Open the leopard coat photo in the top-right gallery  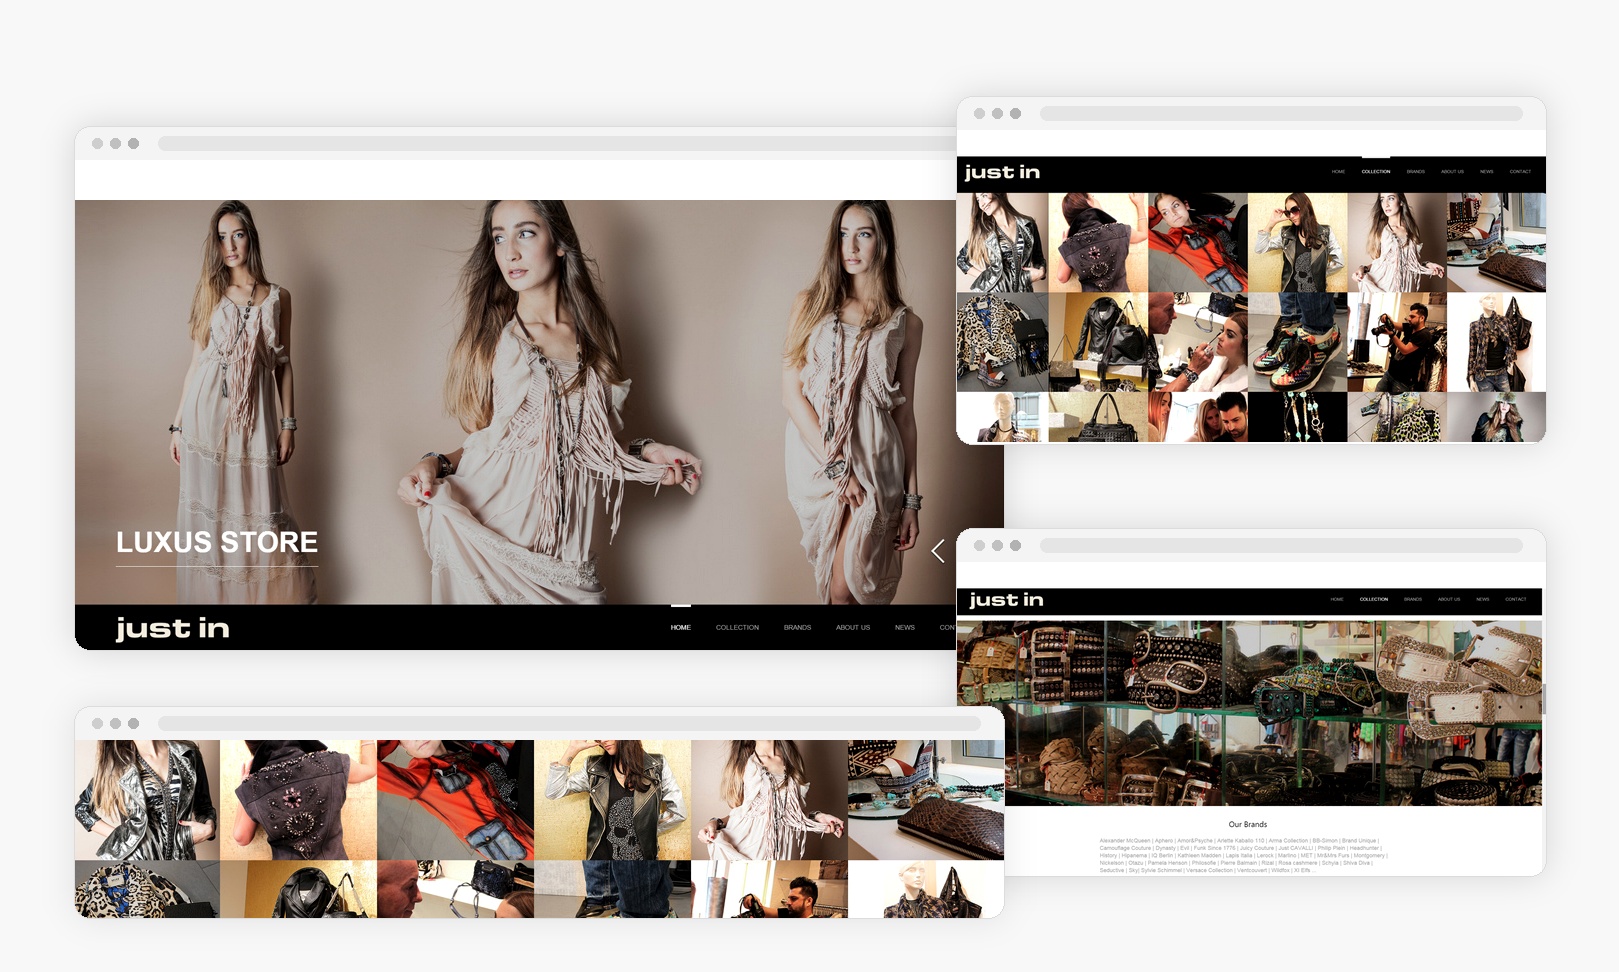(1002, 342)
